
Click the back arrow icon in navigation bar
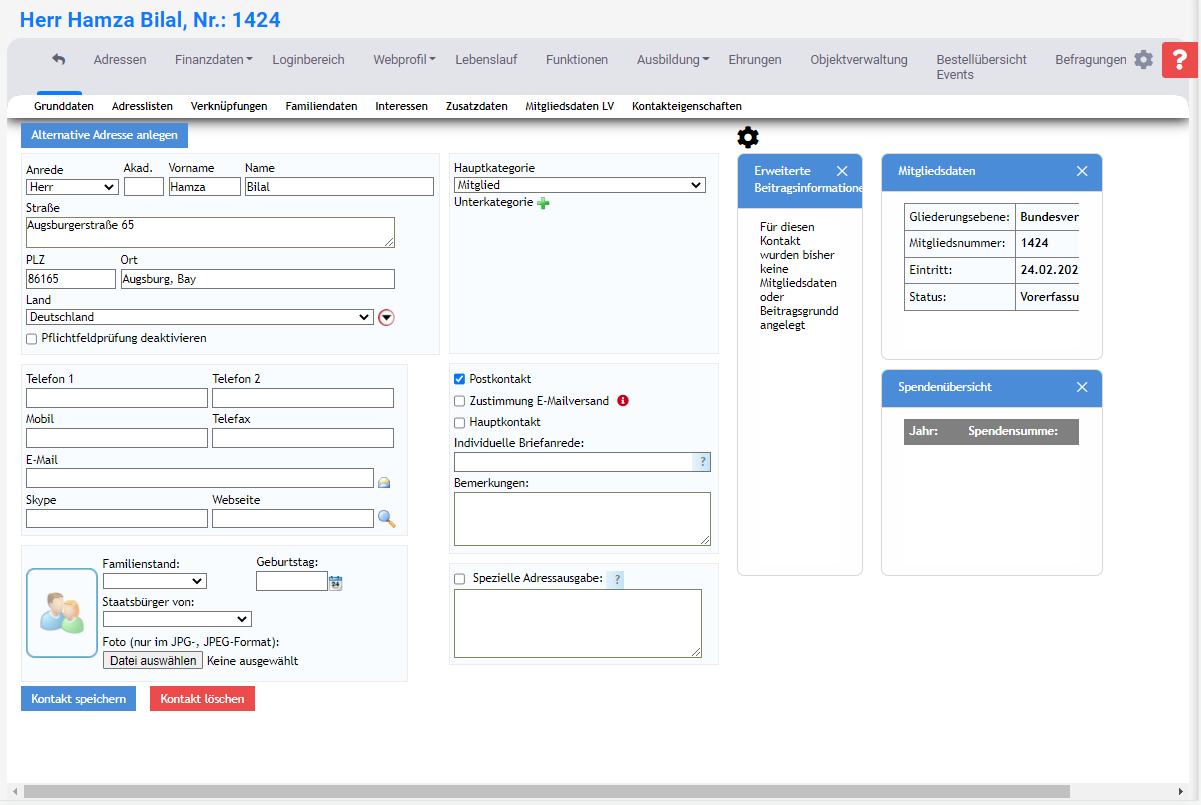(59, 60)
